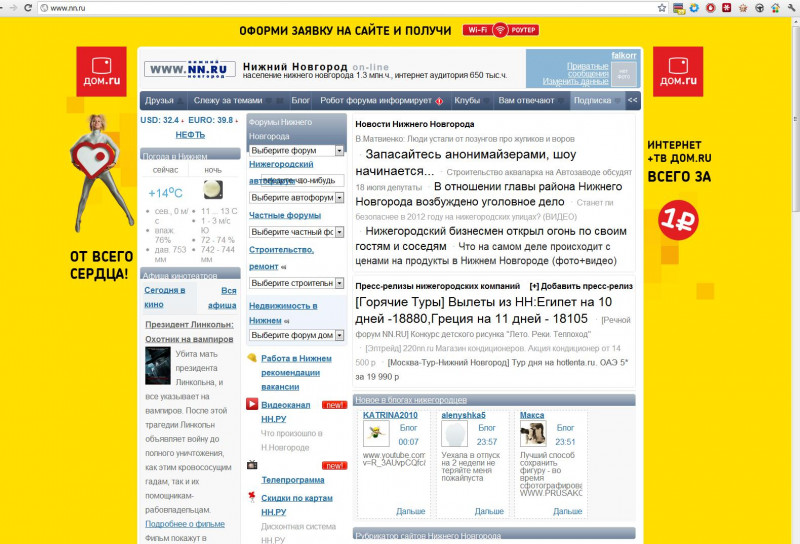Open Макса blog author link

(x=532, y=415)
